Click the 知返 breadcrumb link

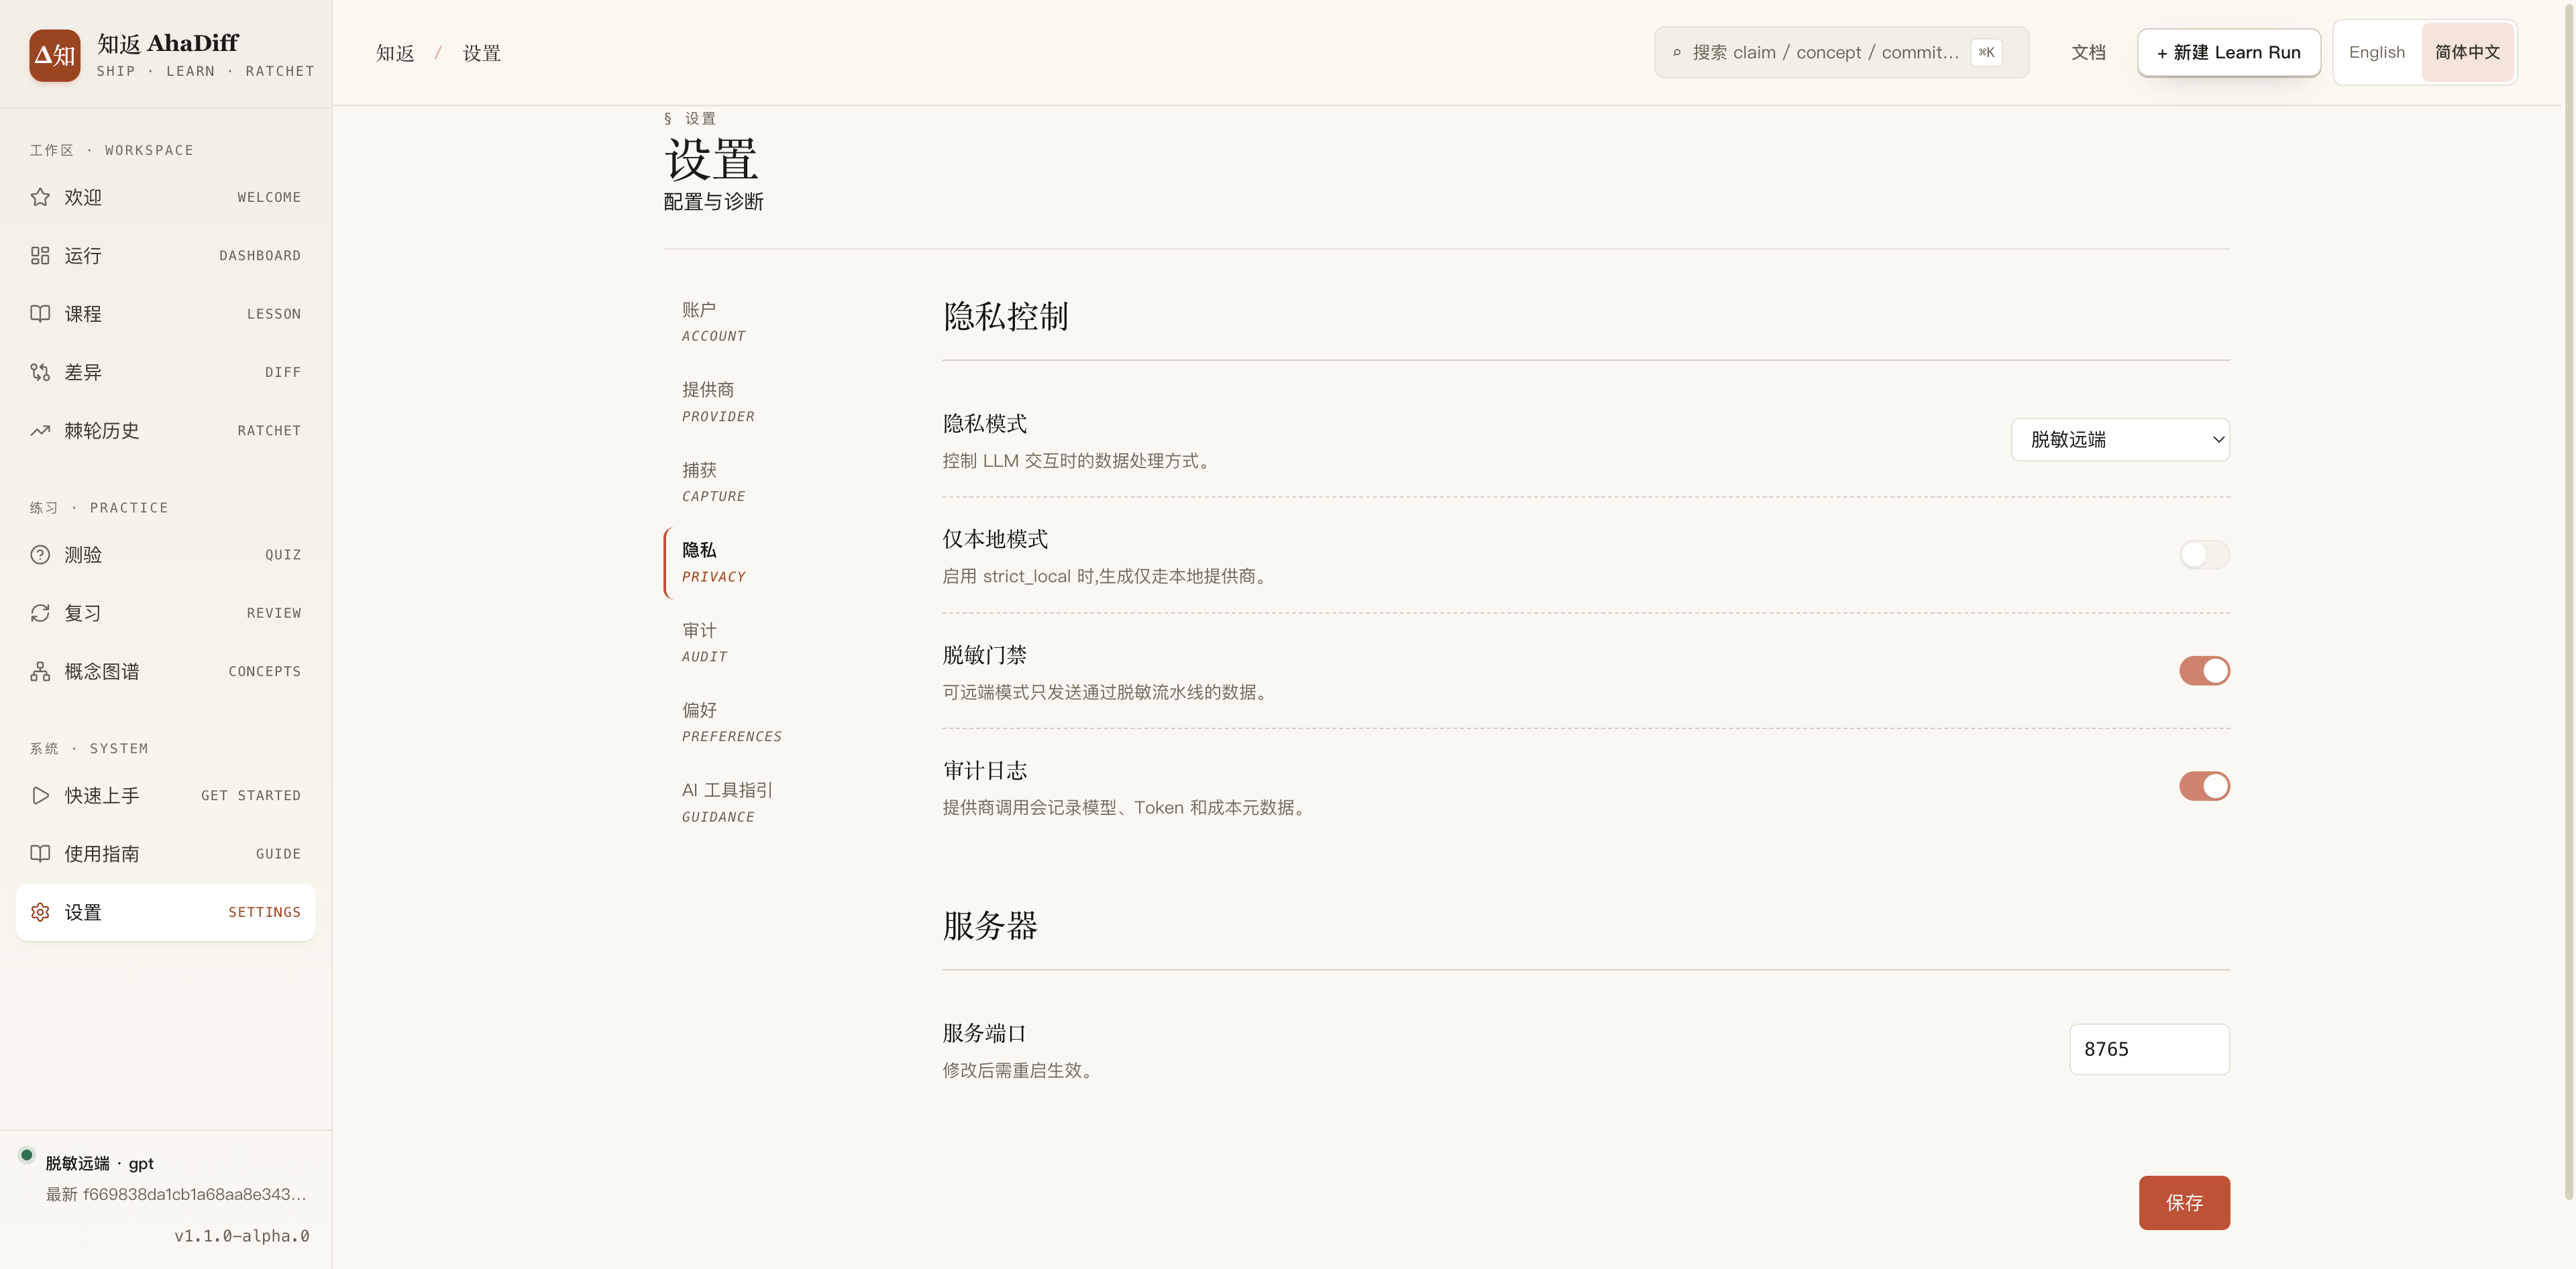395,53
